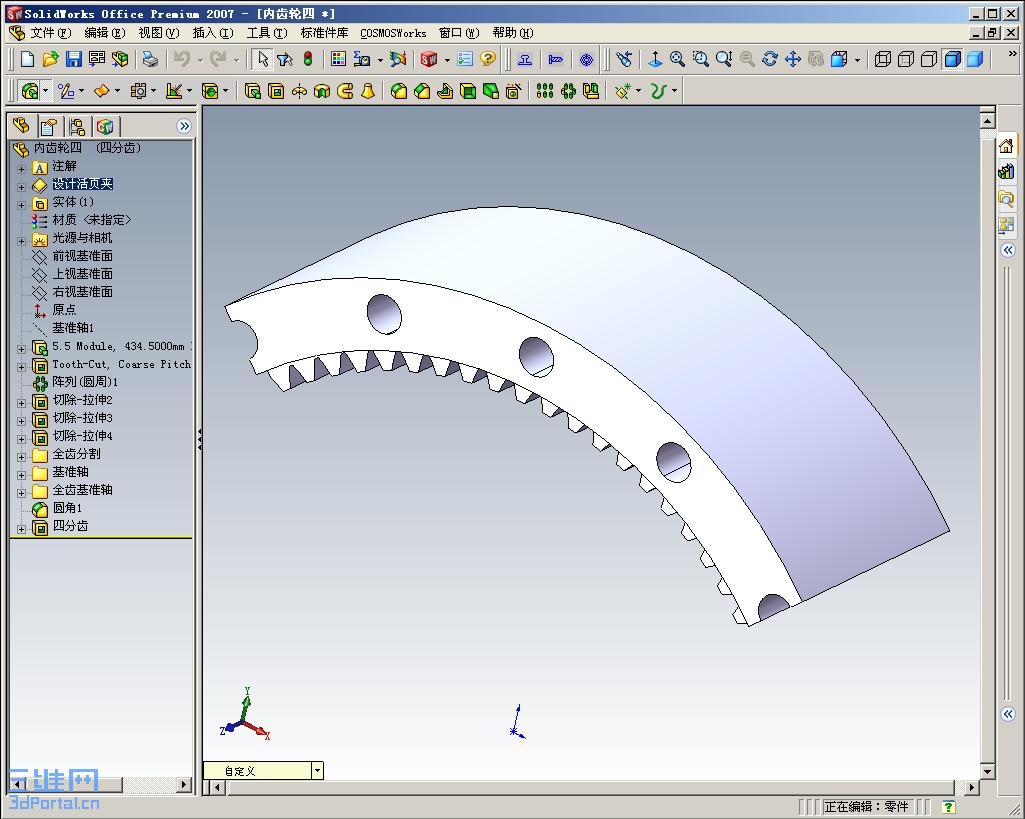Screen dimensions: 1025x819
Task: Open the 视图(V) menu
Action: tap(158, 33)
